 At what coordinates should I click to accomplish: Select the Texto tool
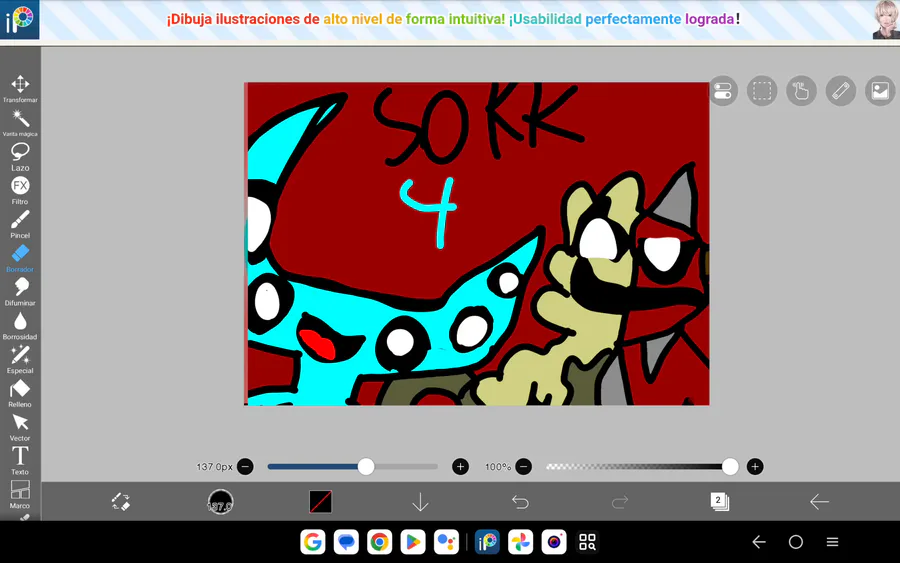(x=20, y=461)
